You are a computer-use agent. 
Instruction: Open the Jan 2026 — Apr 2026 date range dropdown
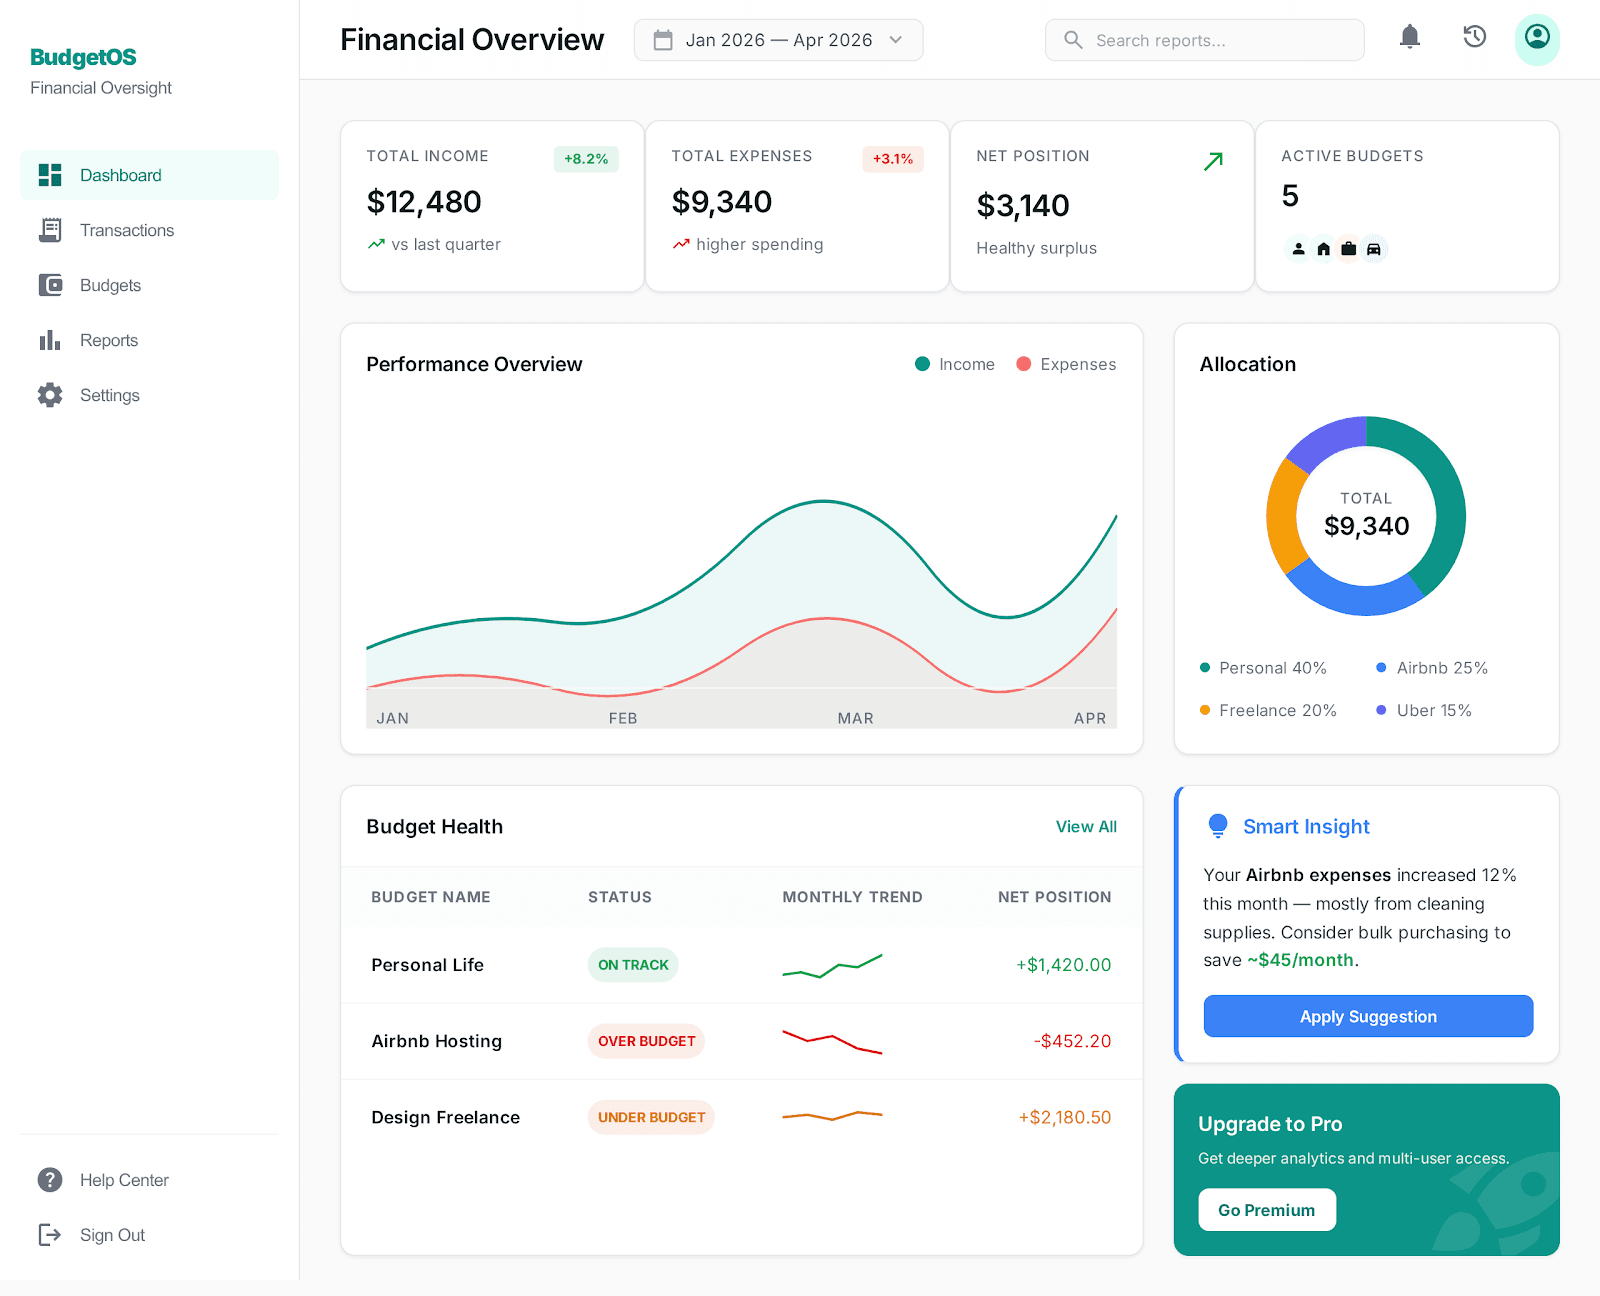pyautogui.click(x=777, y=40)
